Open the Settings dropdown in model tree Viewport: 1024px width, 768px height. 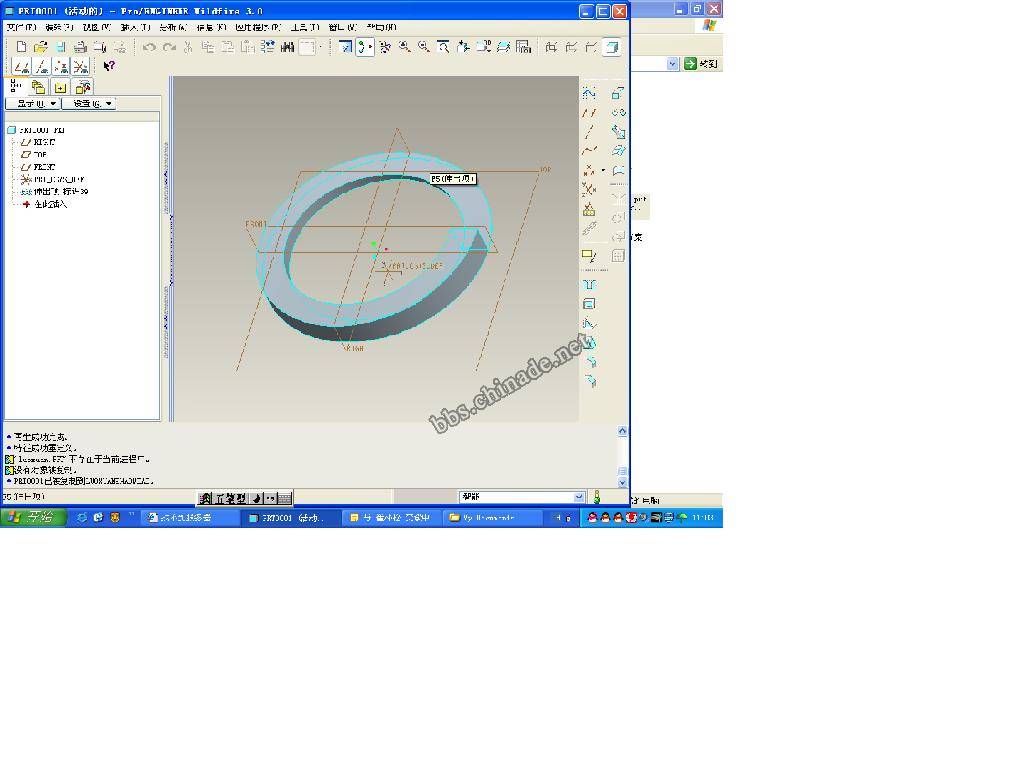[x=90, y=104]
